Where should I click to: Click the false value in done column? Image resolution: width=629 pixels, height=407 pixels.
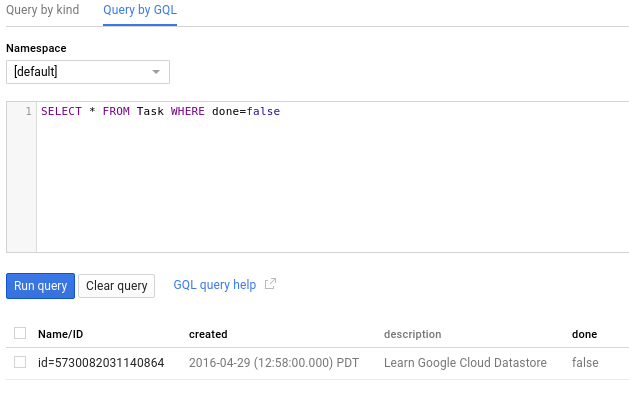pos(585,362)
